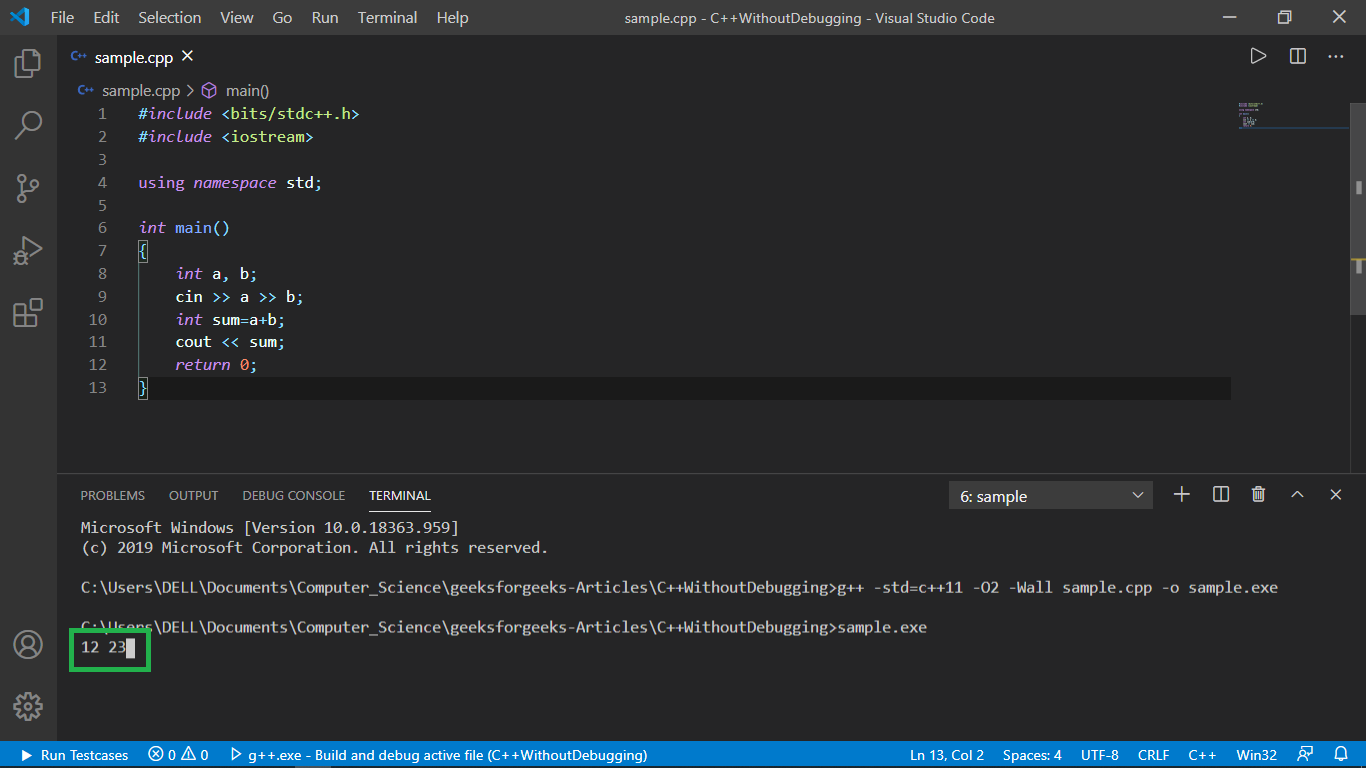Kill the terminal with the trash icon

coord(1259,494)
